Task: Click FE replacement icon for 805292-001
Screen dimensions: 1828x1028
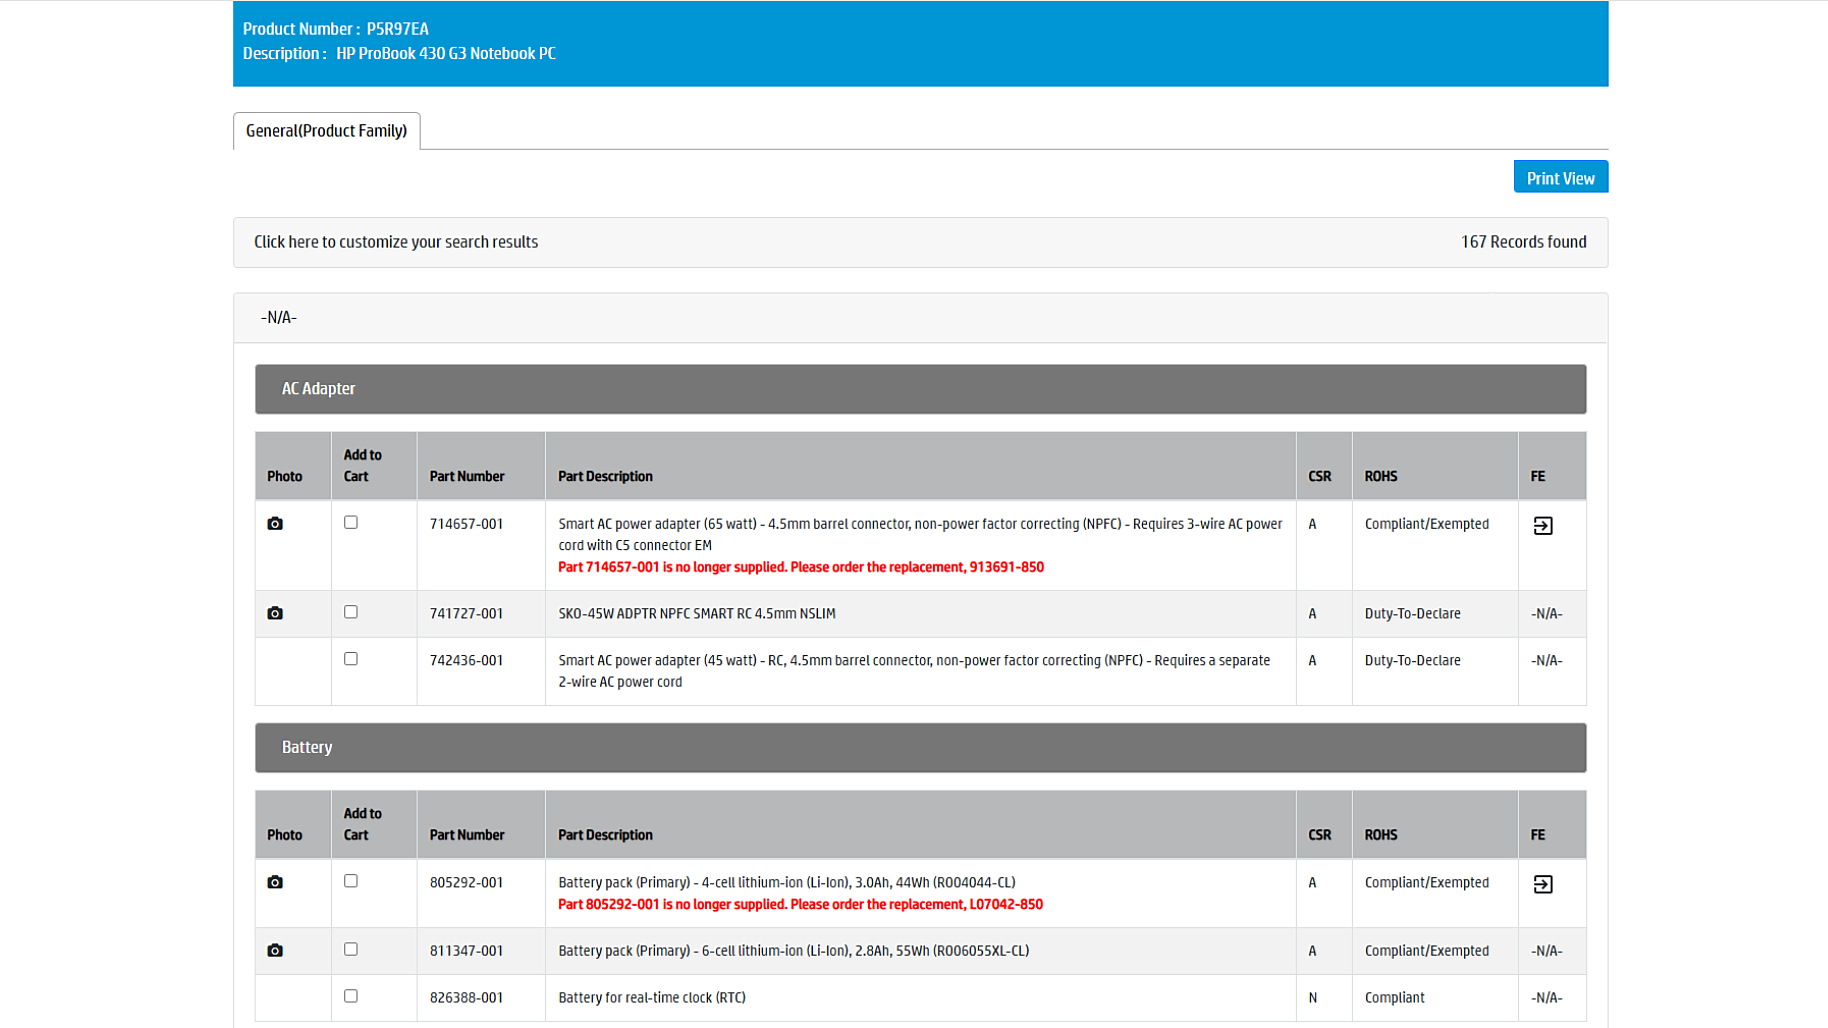Action: pos(1543,884)
